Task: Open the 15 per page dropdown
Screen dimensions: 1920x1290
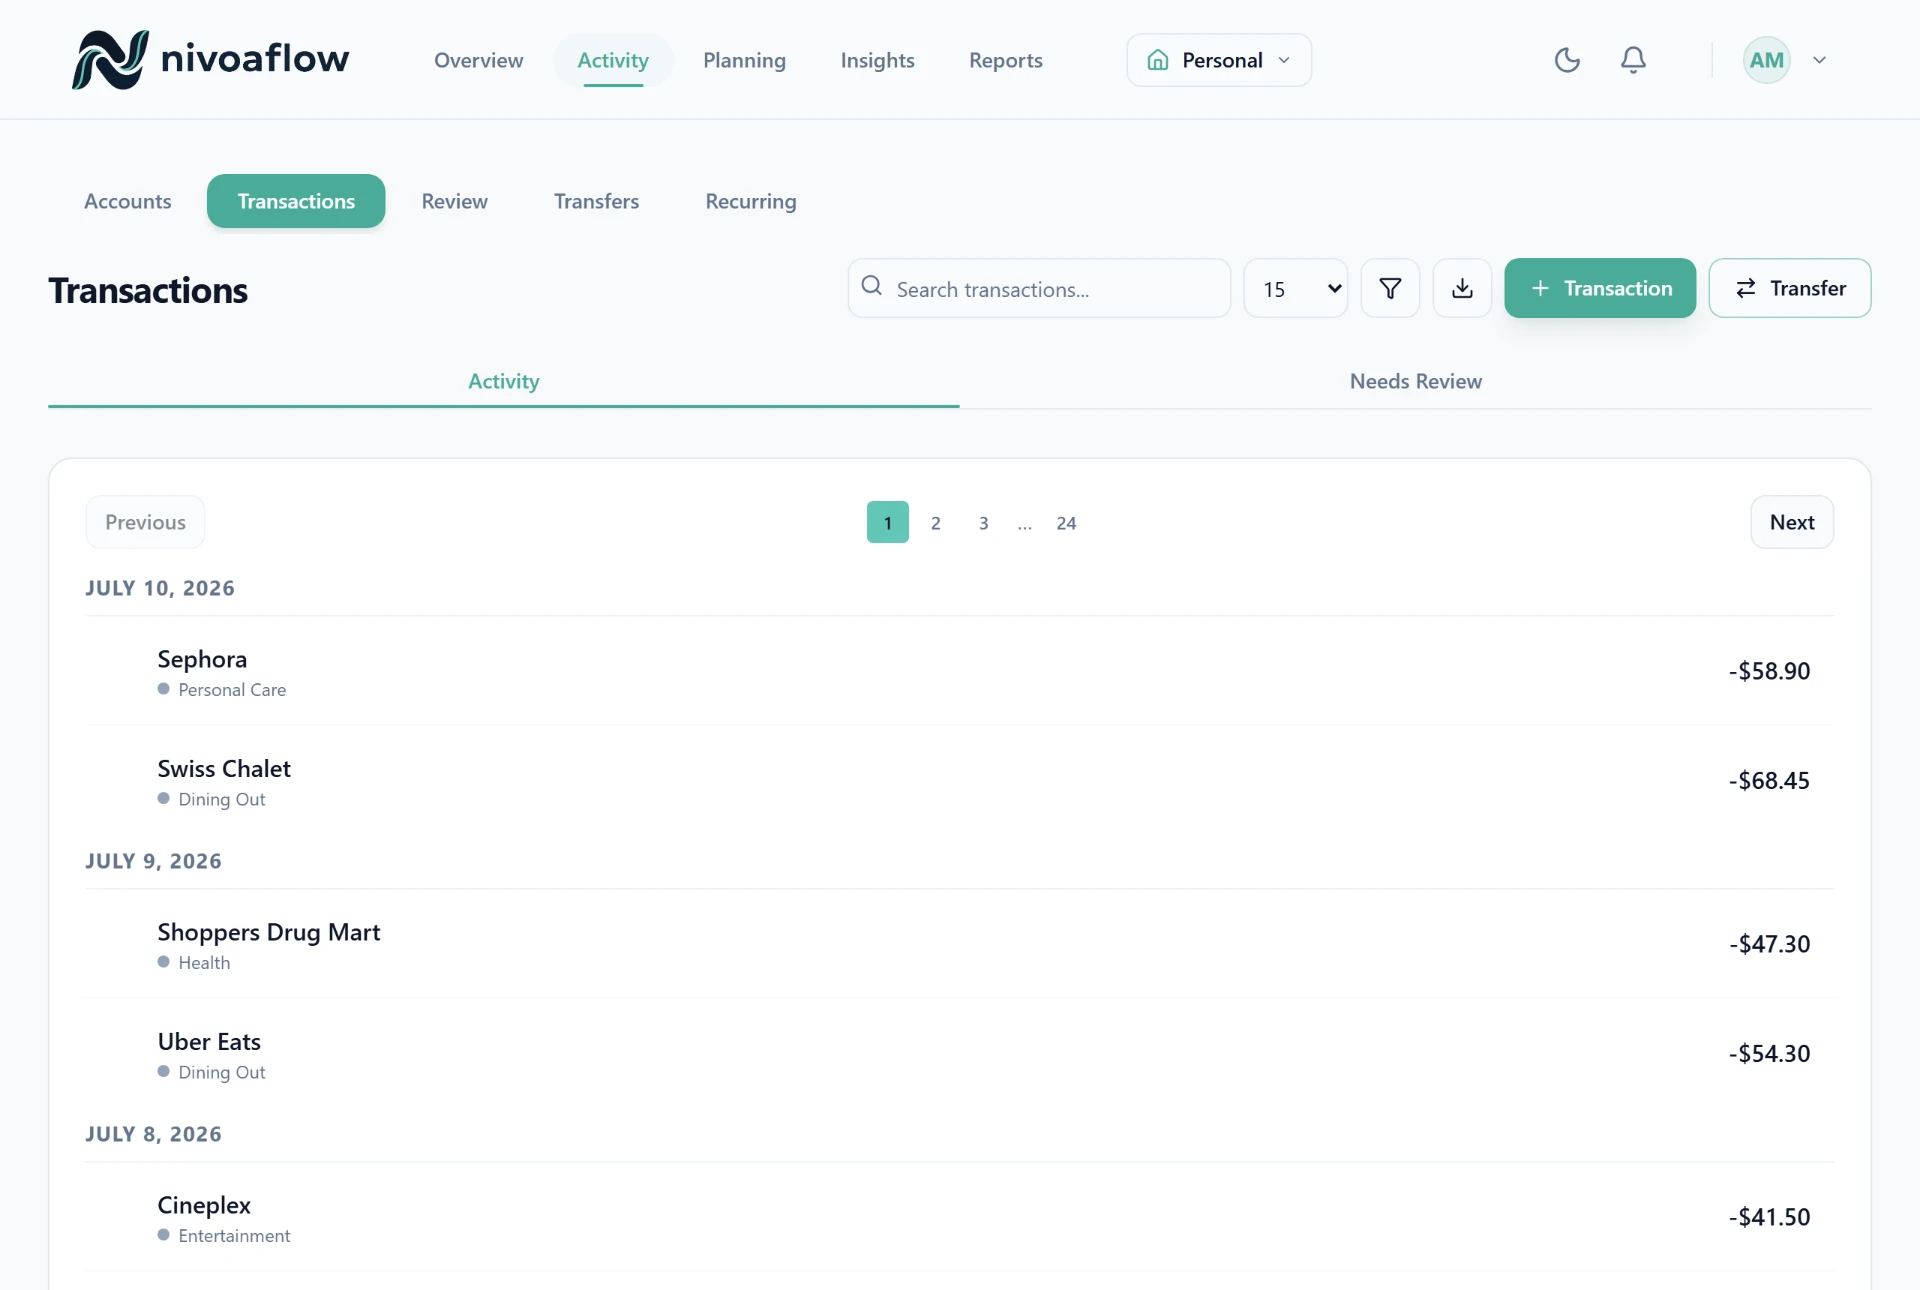Action: coord(1295,288)
